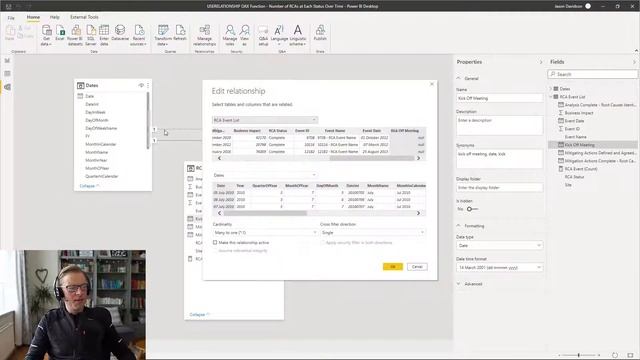
Task: Select Business Impact in Fields
Action: [x=579, y=113]
